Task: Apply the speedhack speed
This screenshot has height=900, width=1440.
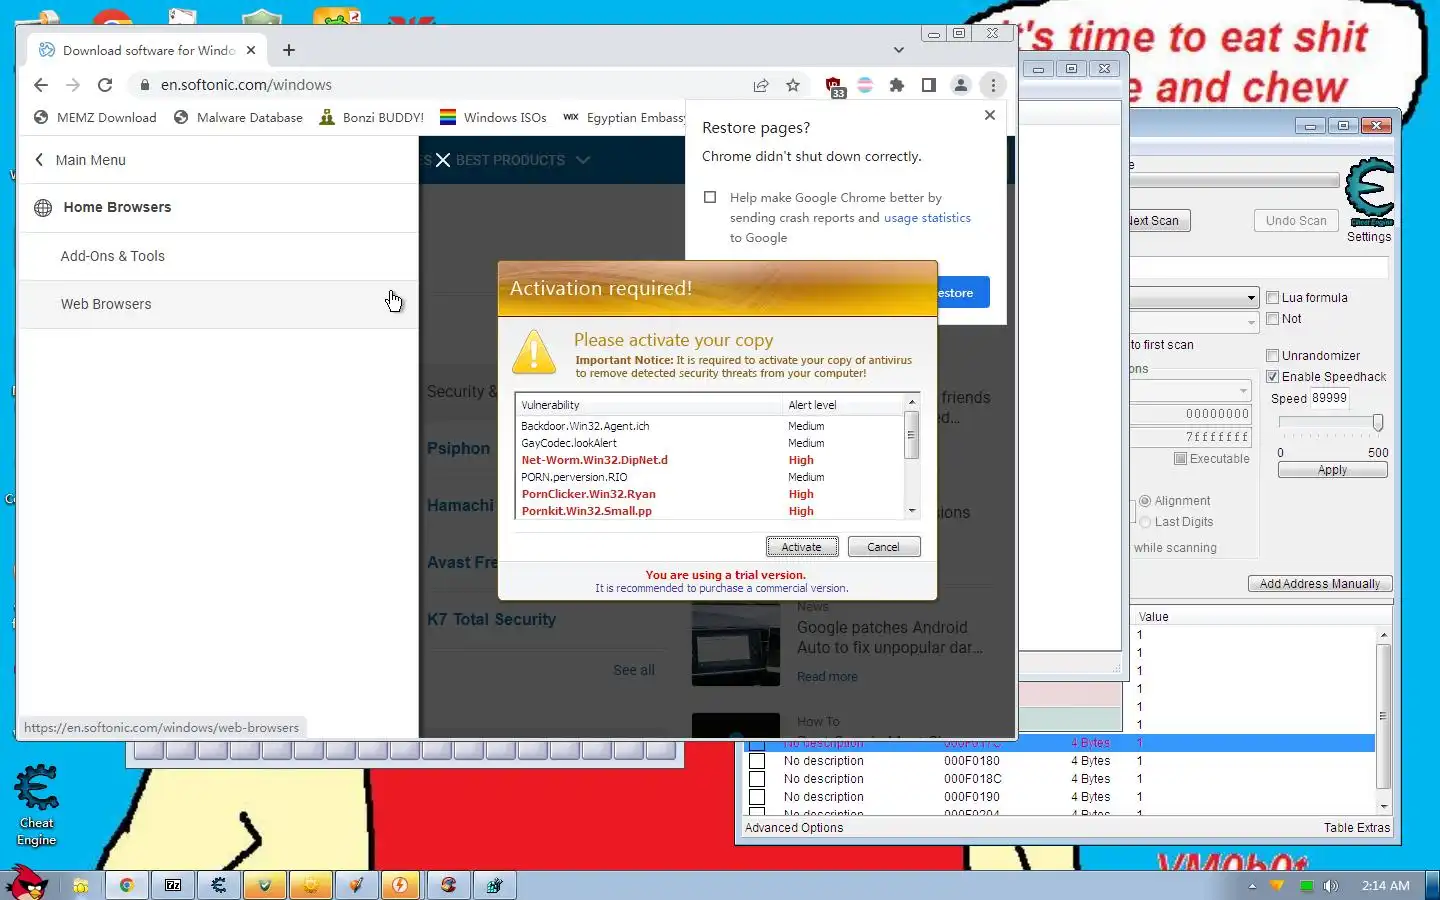Action: (x=1332, y=470)
